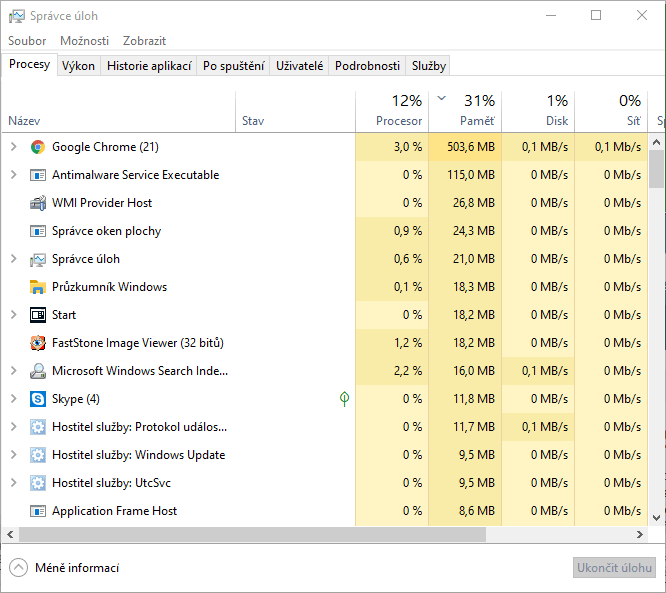Select the Skype process icon
The width and height of the screenshot is (666, 593).
(x=38, y=399)
